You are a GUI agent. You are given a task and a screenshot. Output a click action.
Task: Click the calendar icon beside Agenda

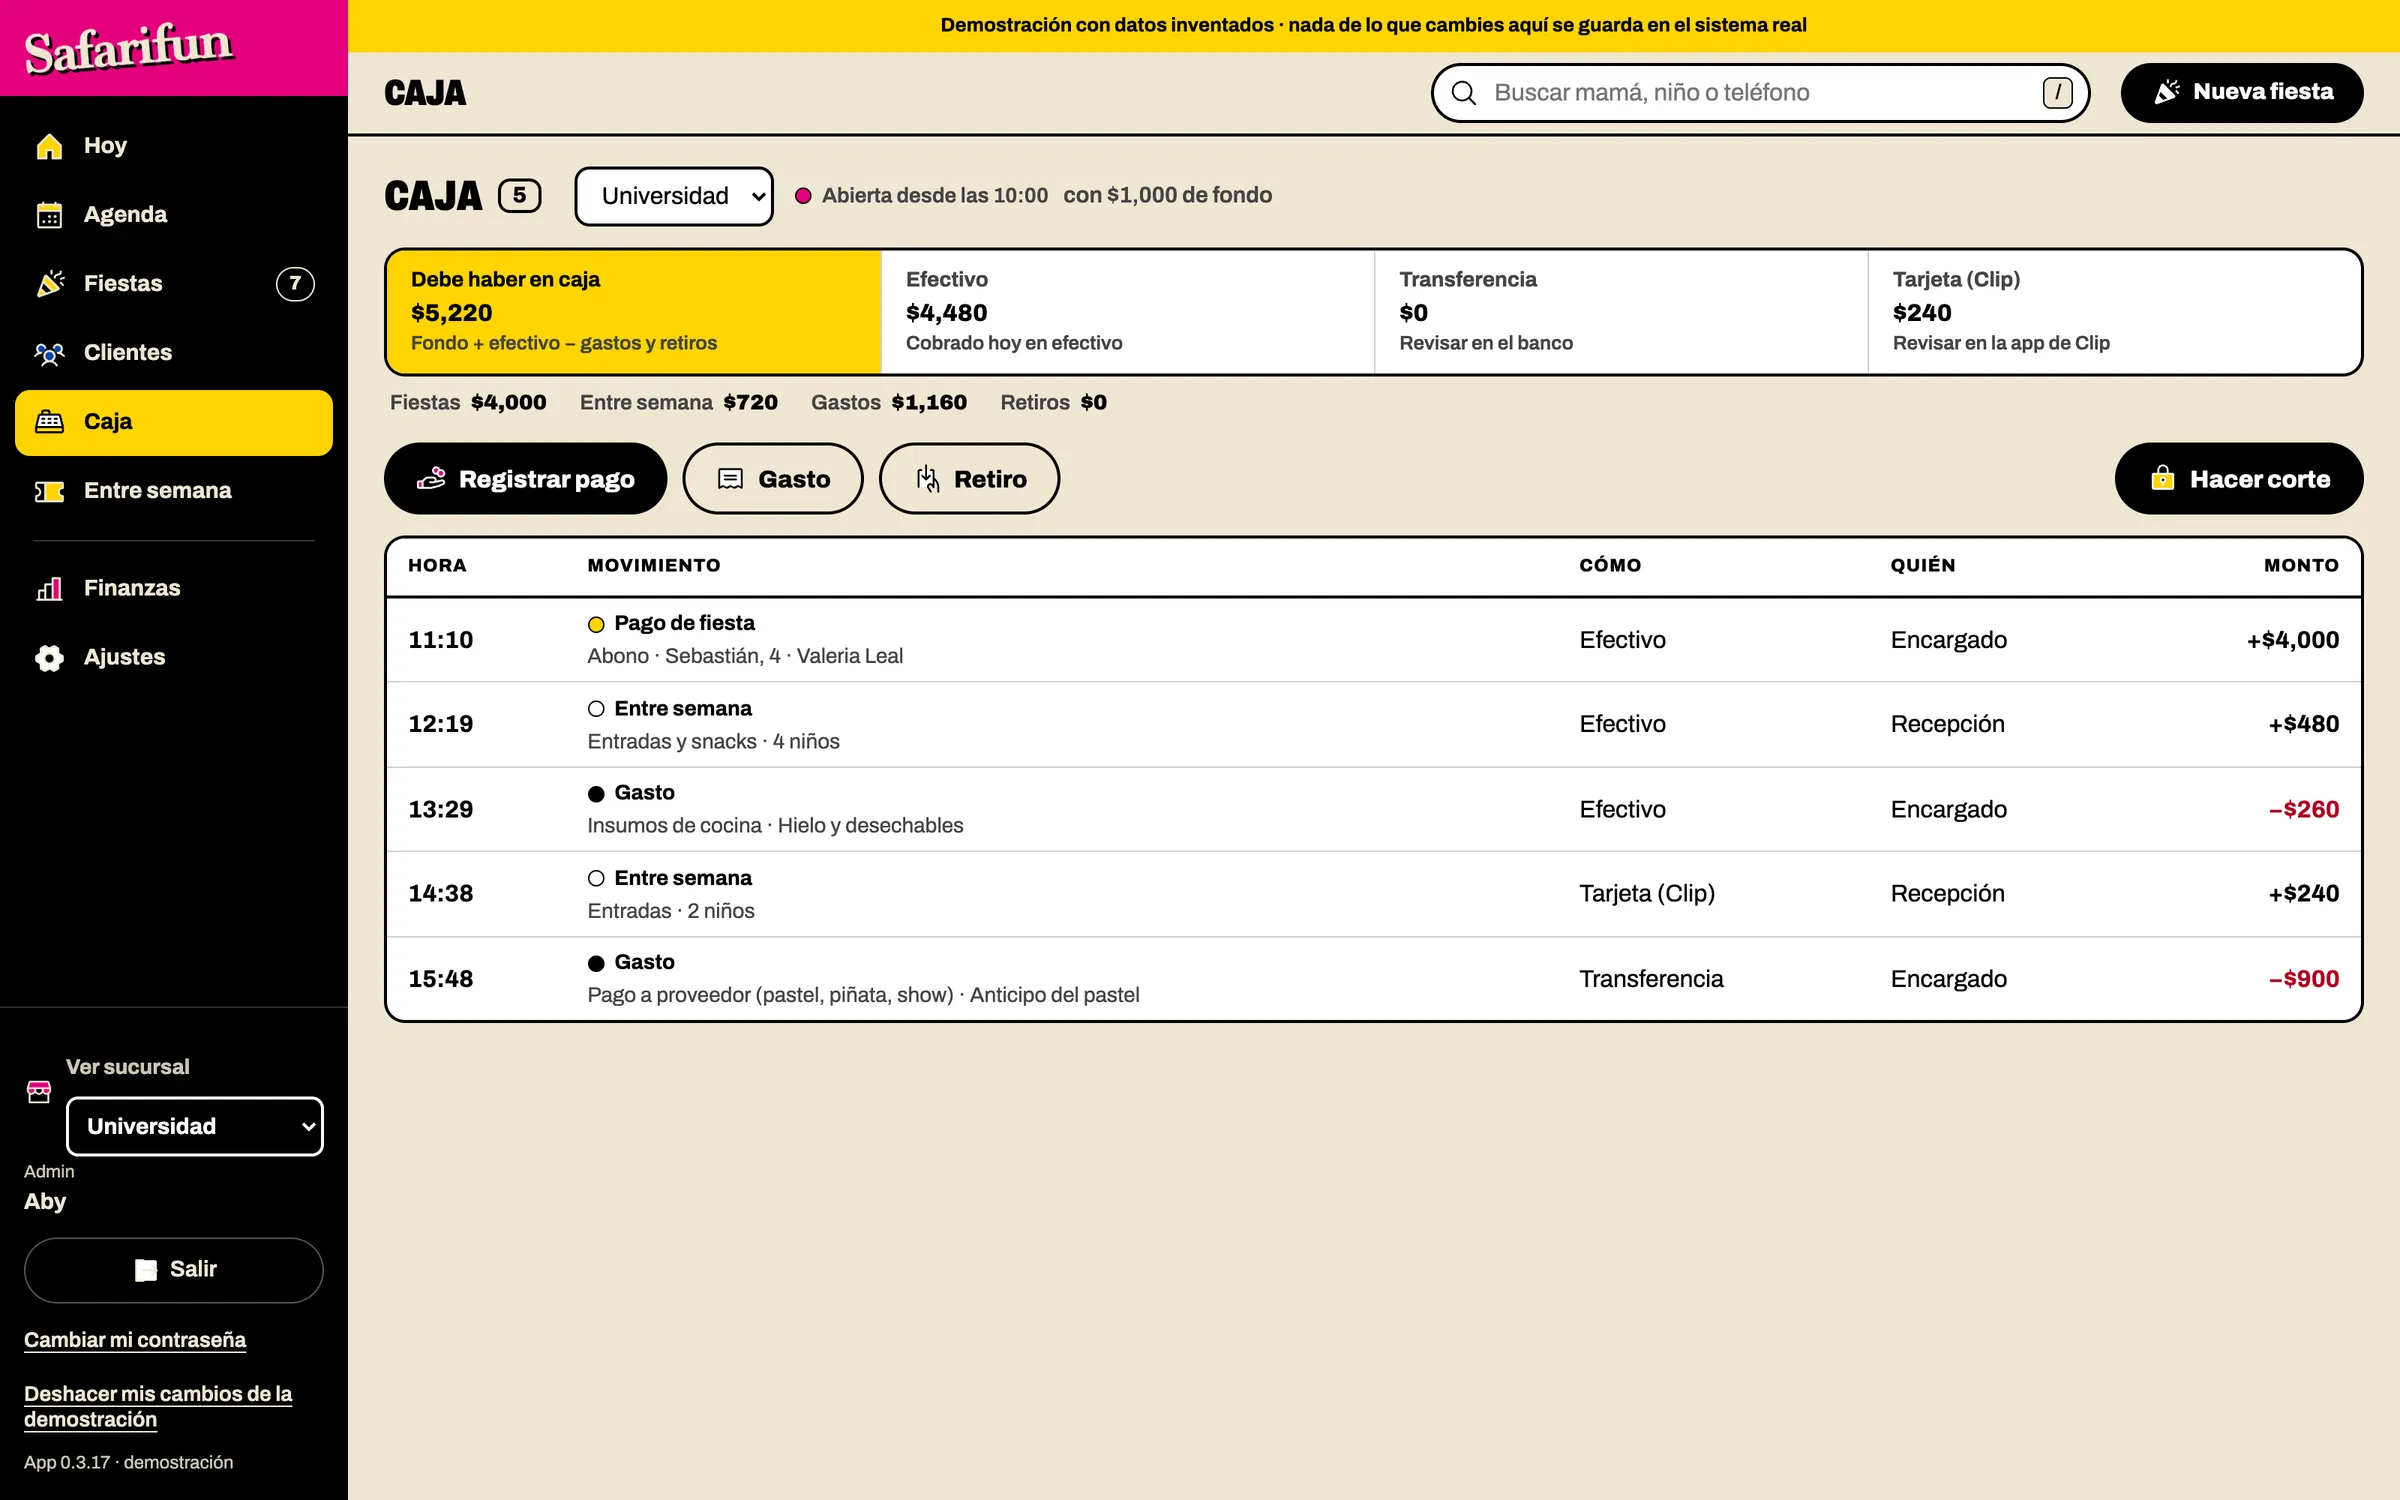click(49, 215)
